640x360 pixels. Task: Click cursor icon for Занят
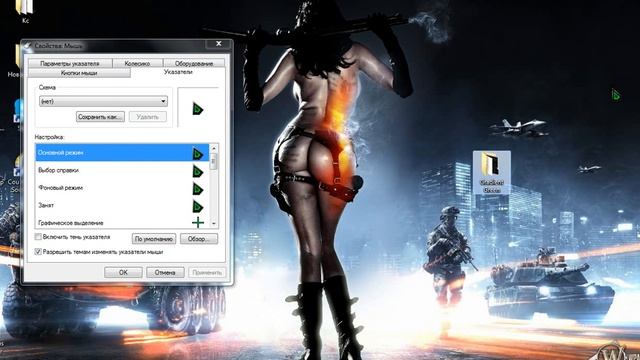[198, 207]
